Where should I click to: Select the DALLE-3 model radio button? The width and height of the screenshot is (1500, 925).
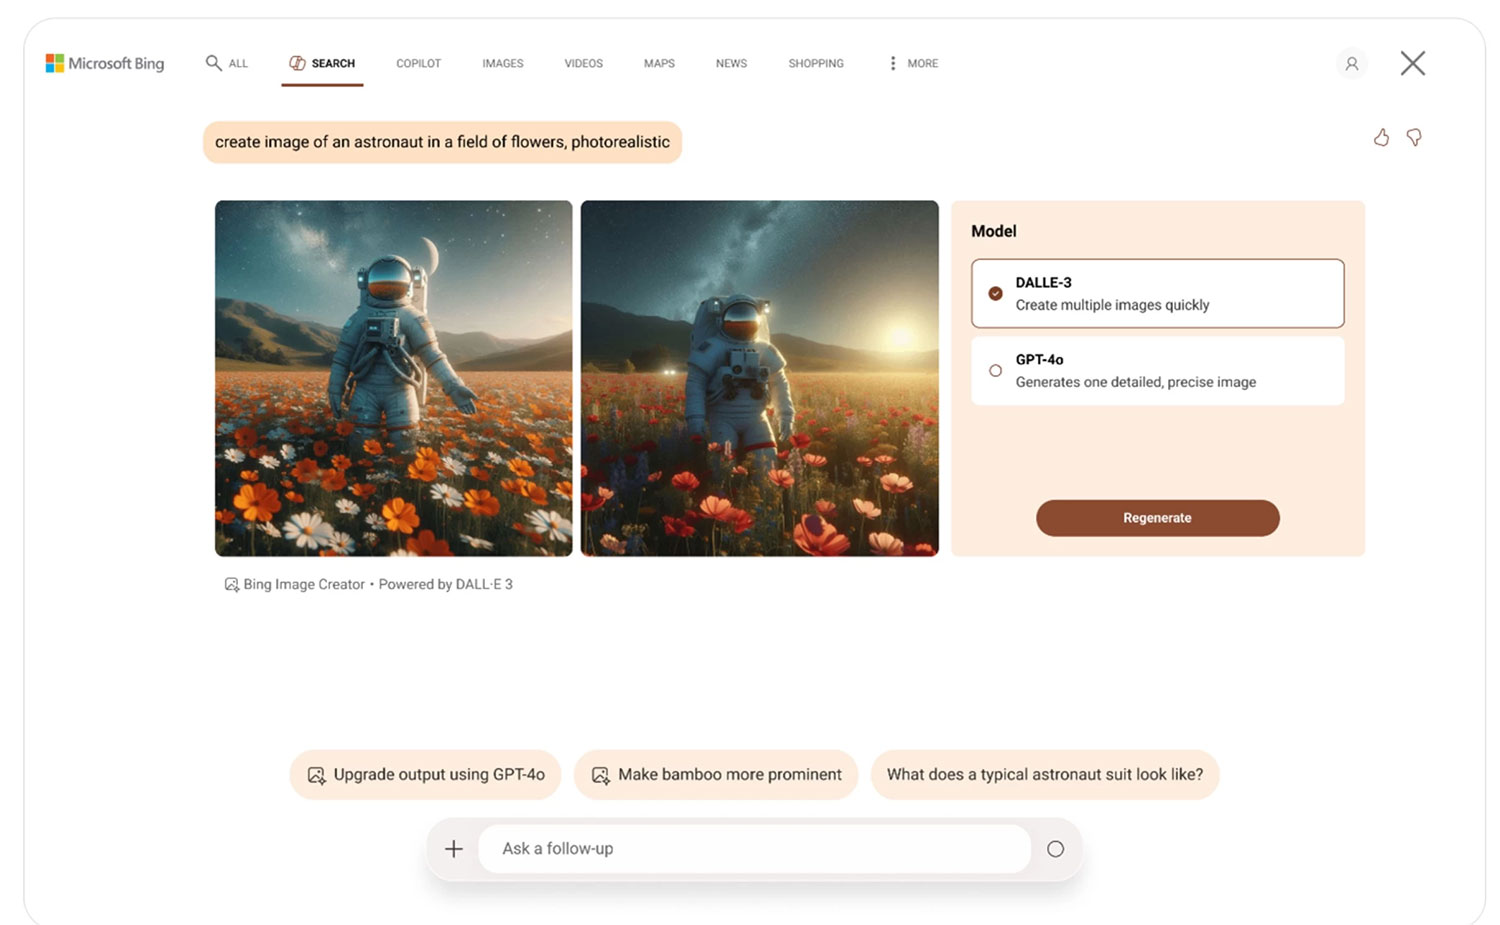995,294
